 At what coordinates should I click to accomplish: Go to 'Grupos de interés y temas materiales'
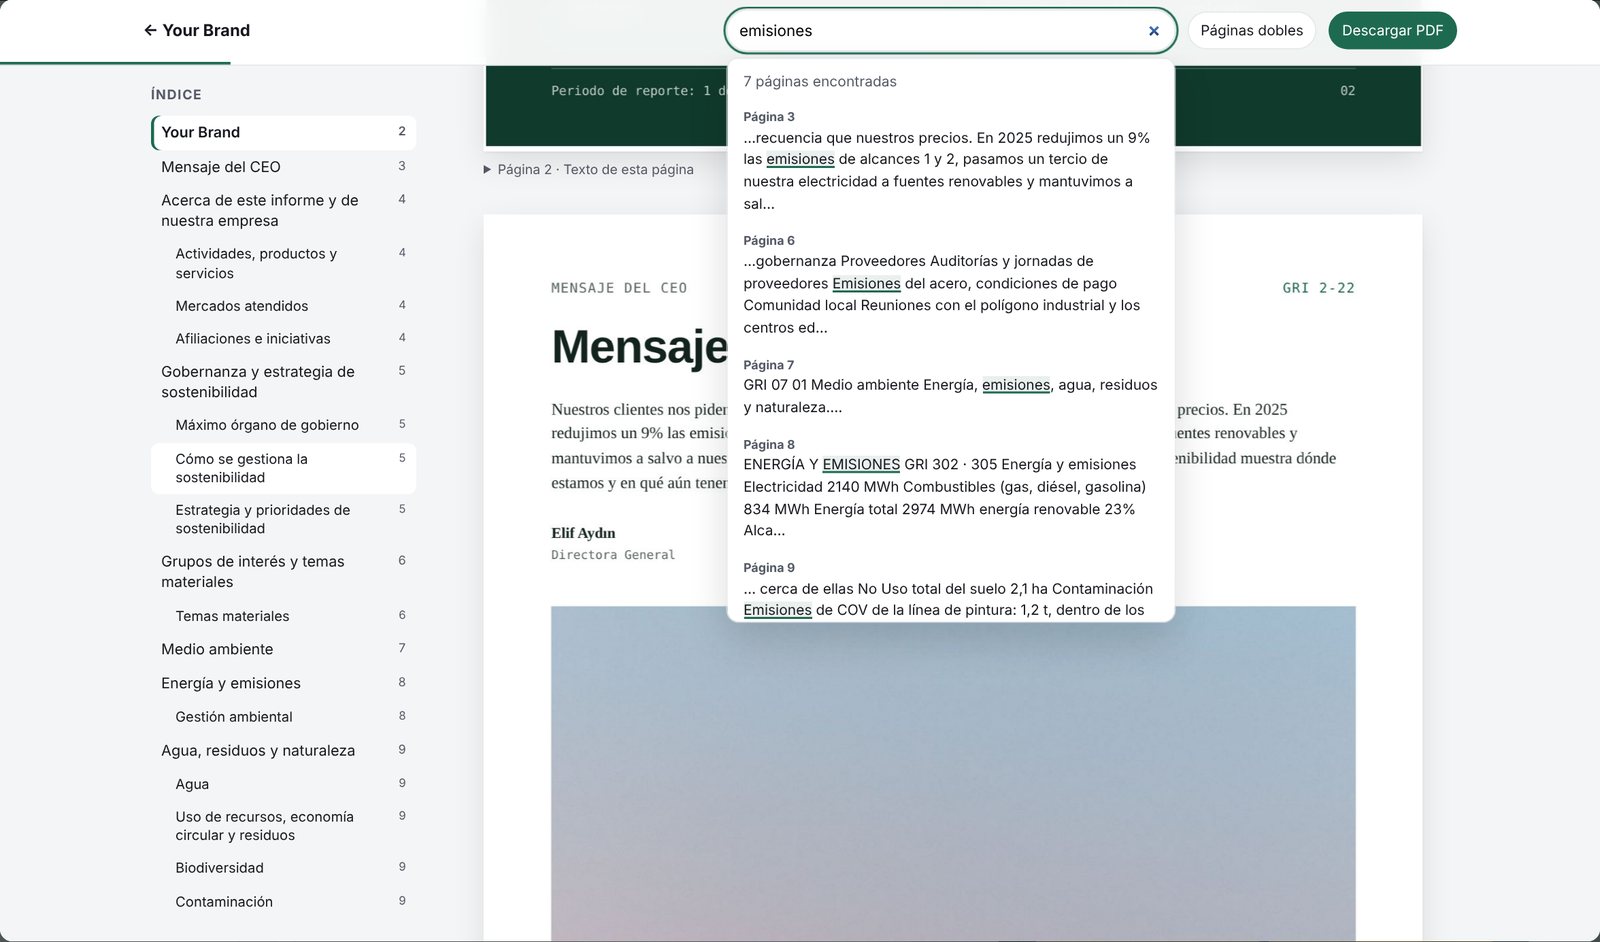point(283,571)
